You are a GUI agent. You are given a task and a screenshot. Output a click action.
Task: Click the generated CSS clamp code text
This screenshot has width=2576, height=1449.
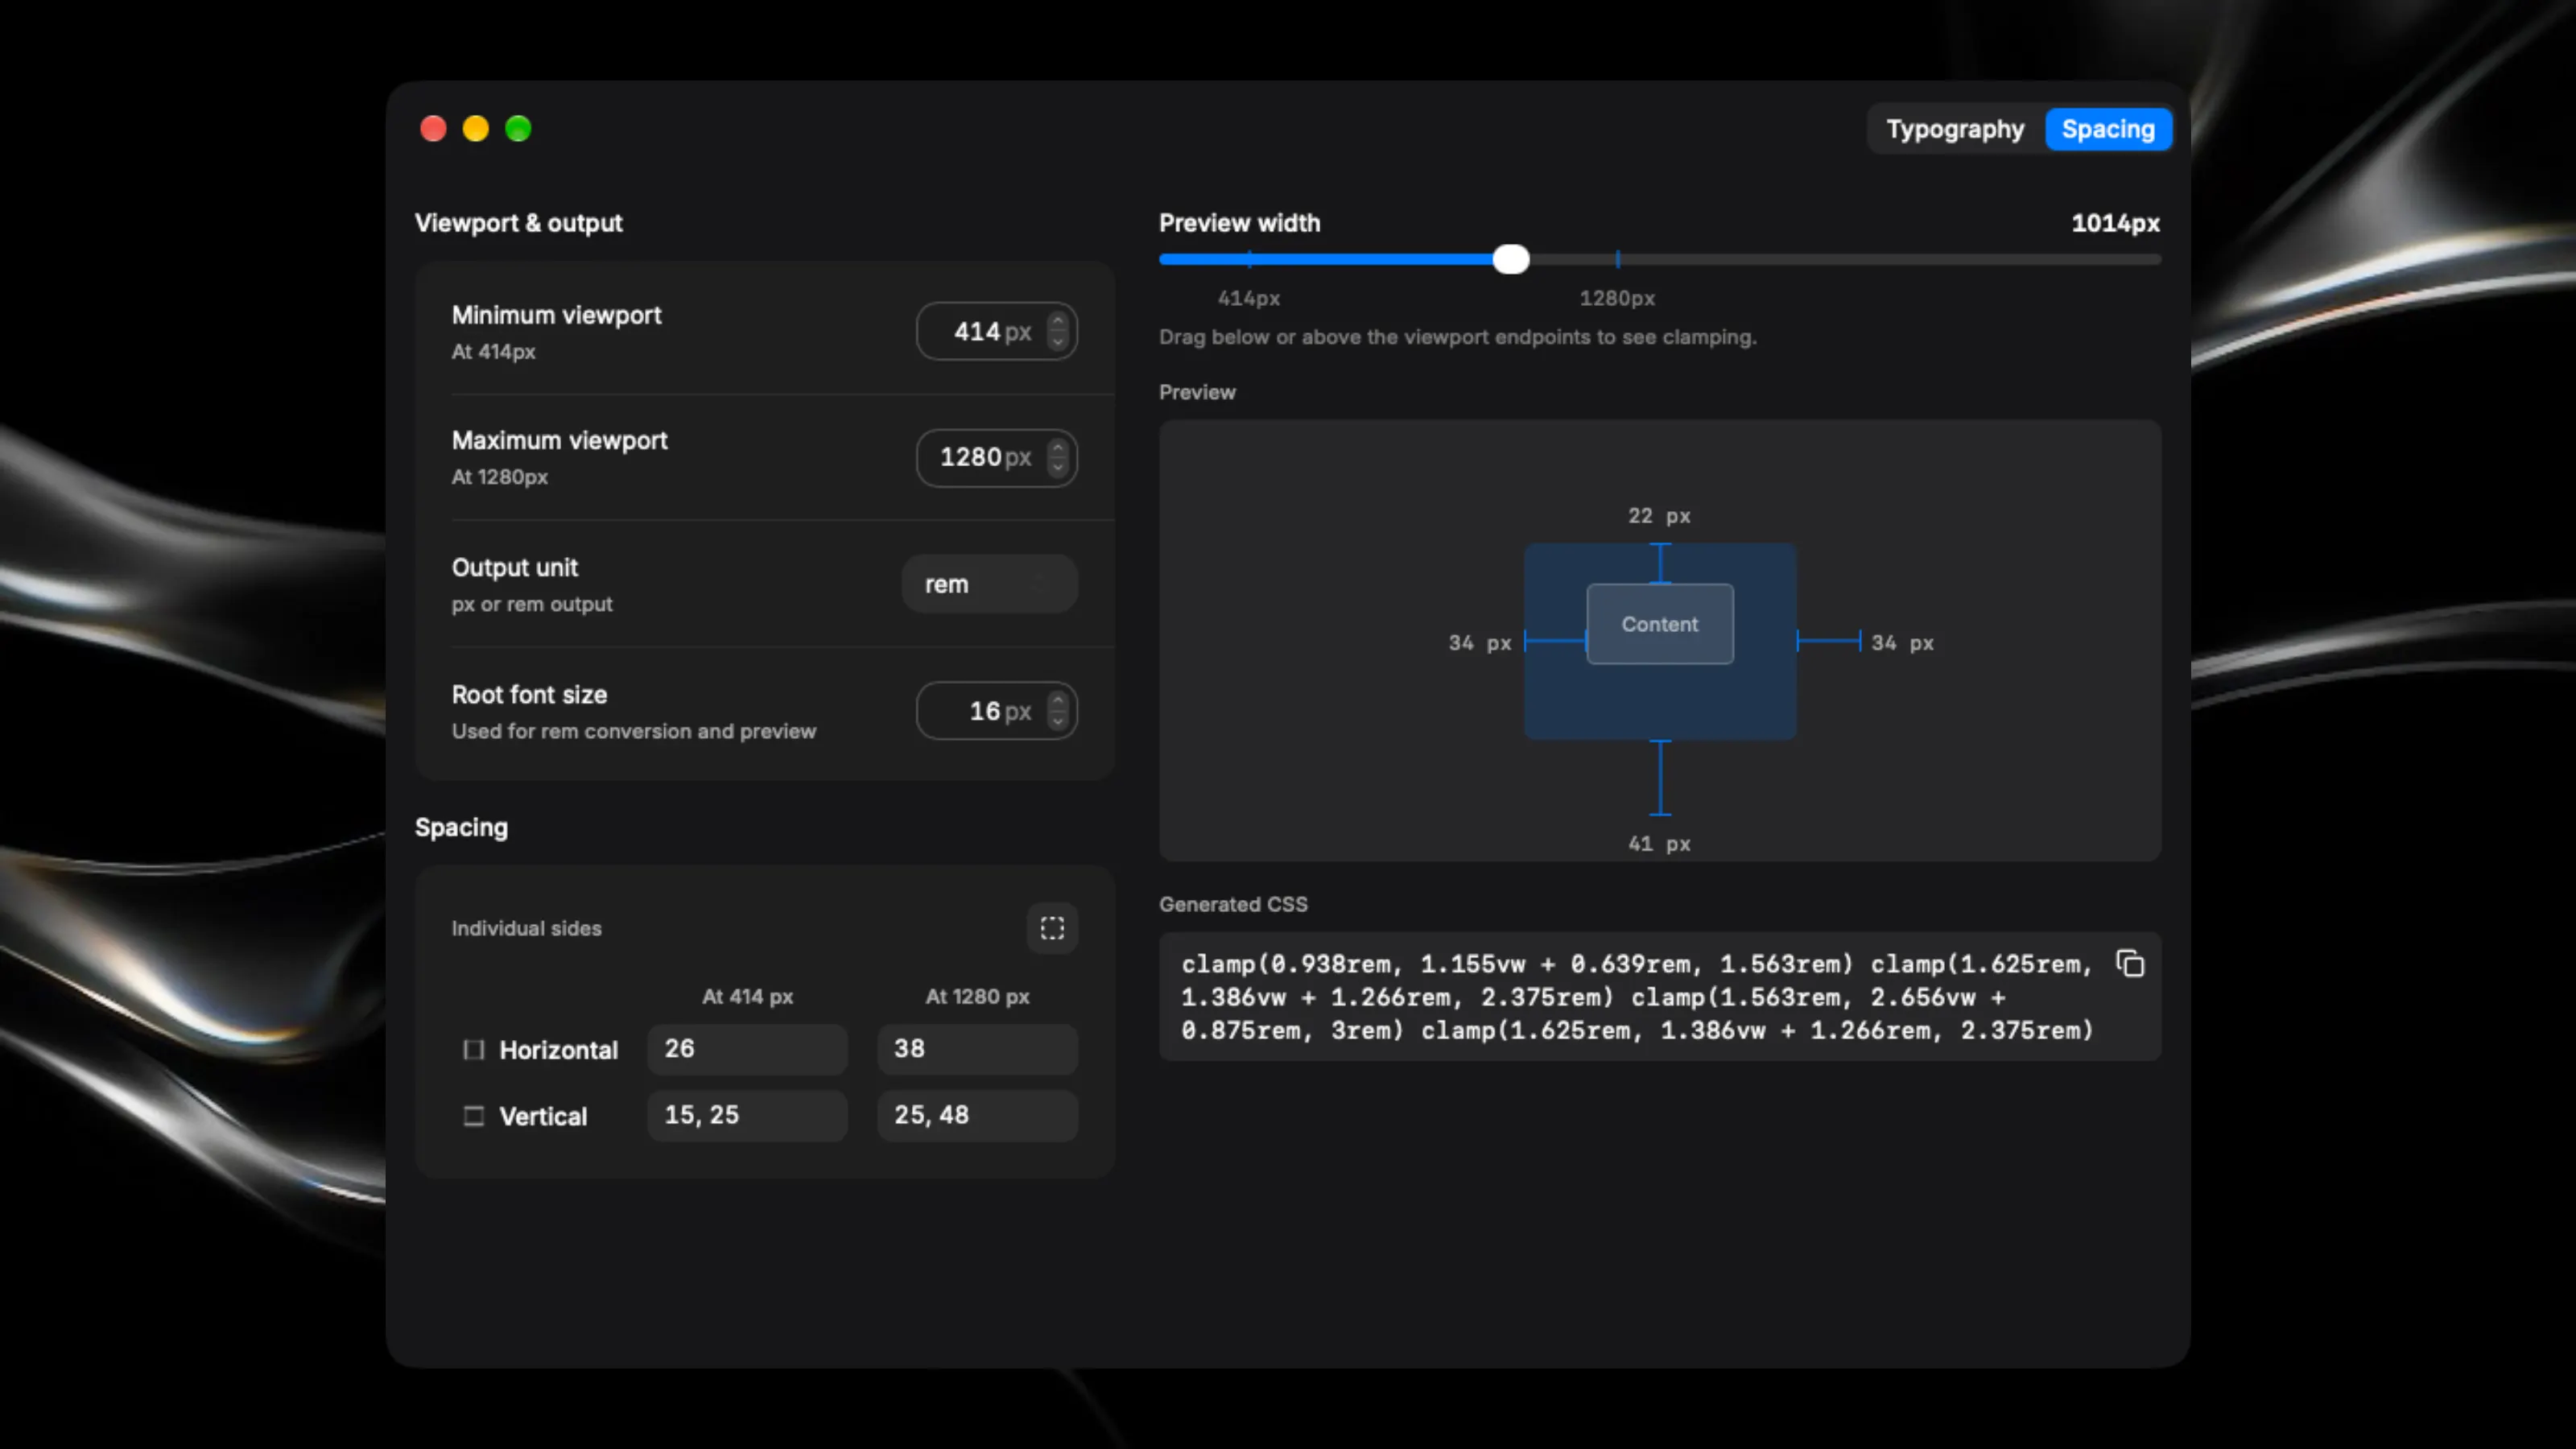pyautogui.click(x=1637, y=997)
